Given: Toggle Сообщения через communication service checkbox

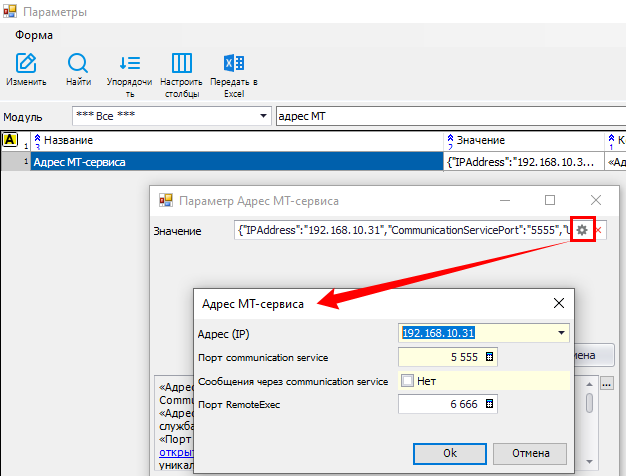Looking at the screenshot, I should click(407, 380).
